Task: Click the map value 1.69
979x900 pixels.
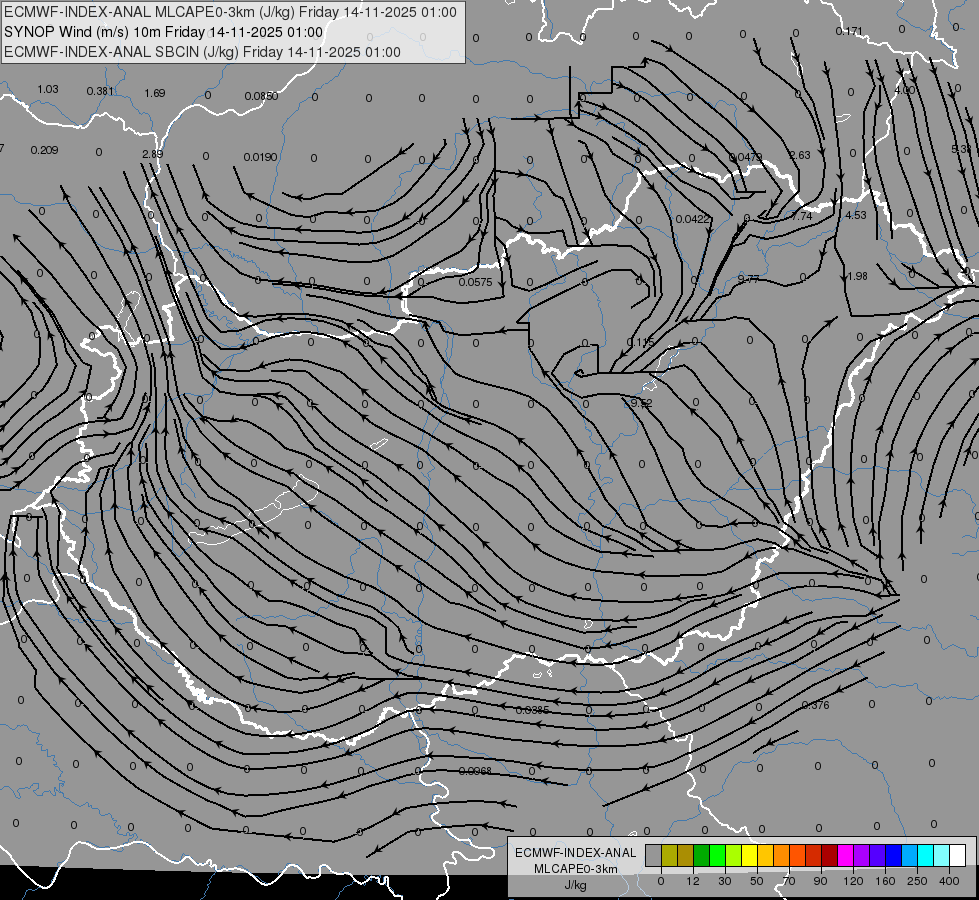Action: [x=155, y=93]
